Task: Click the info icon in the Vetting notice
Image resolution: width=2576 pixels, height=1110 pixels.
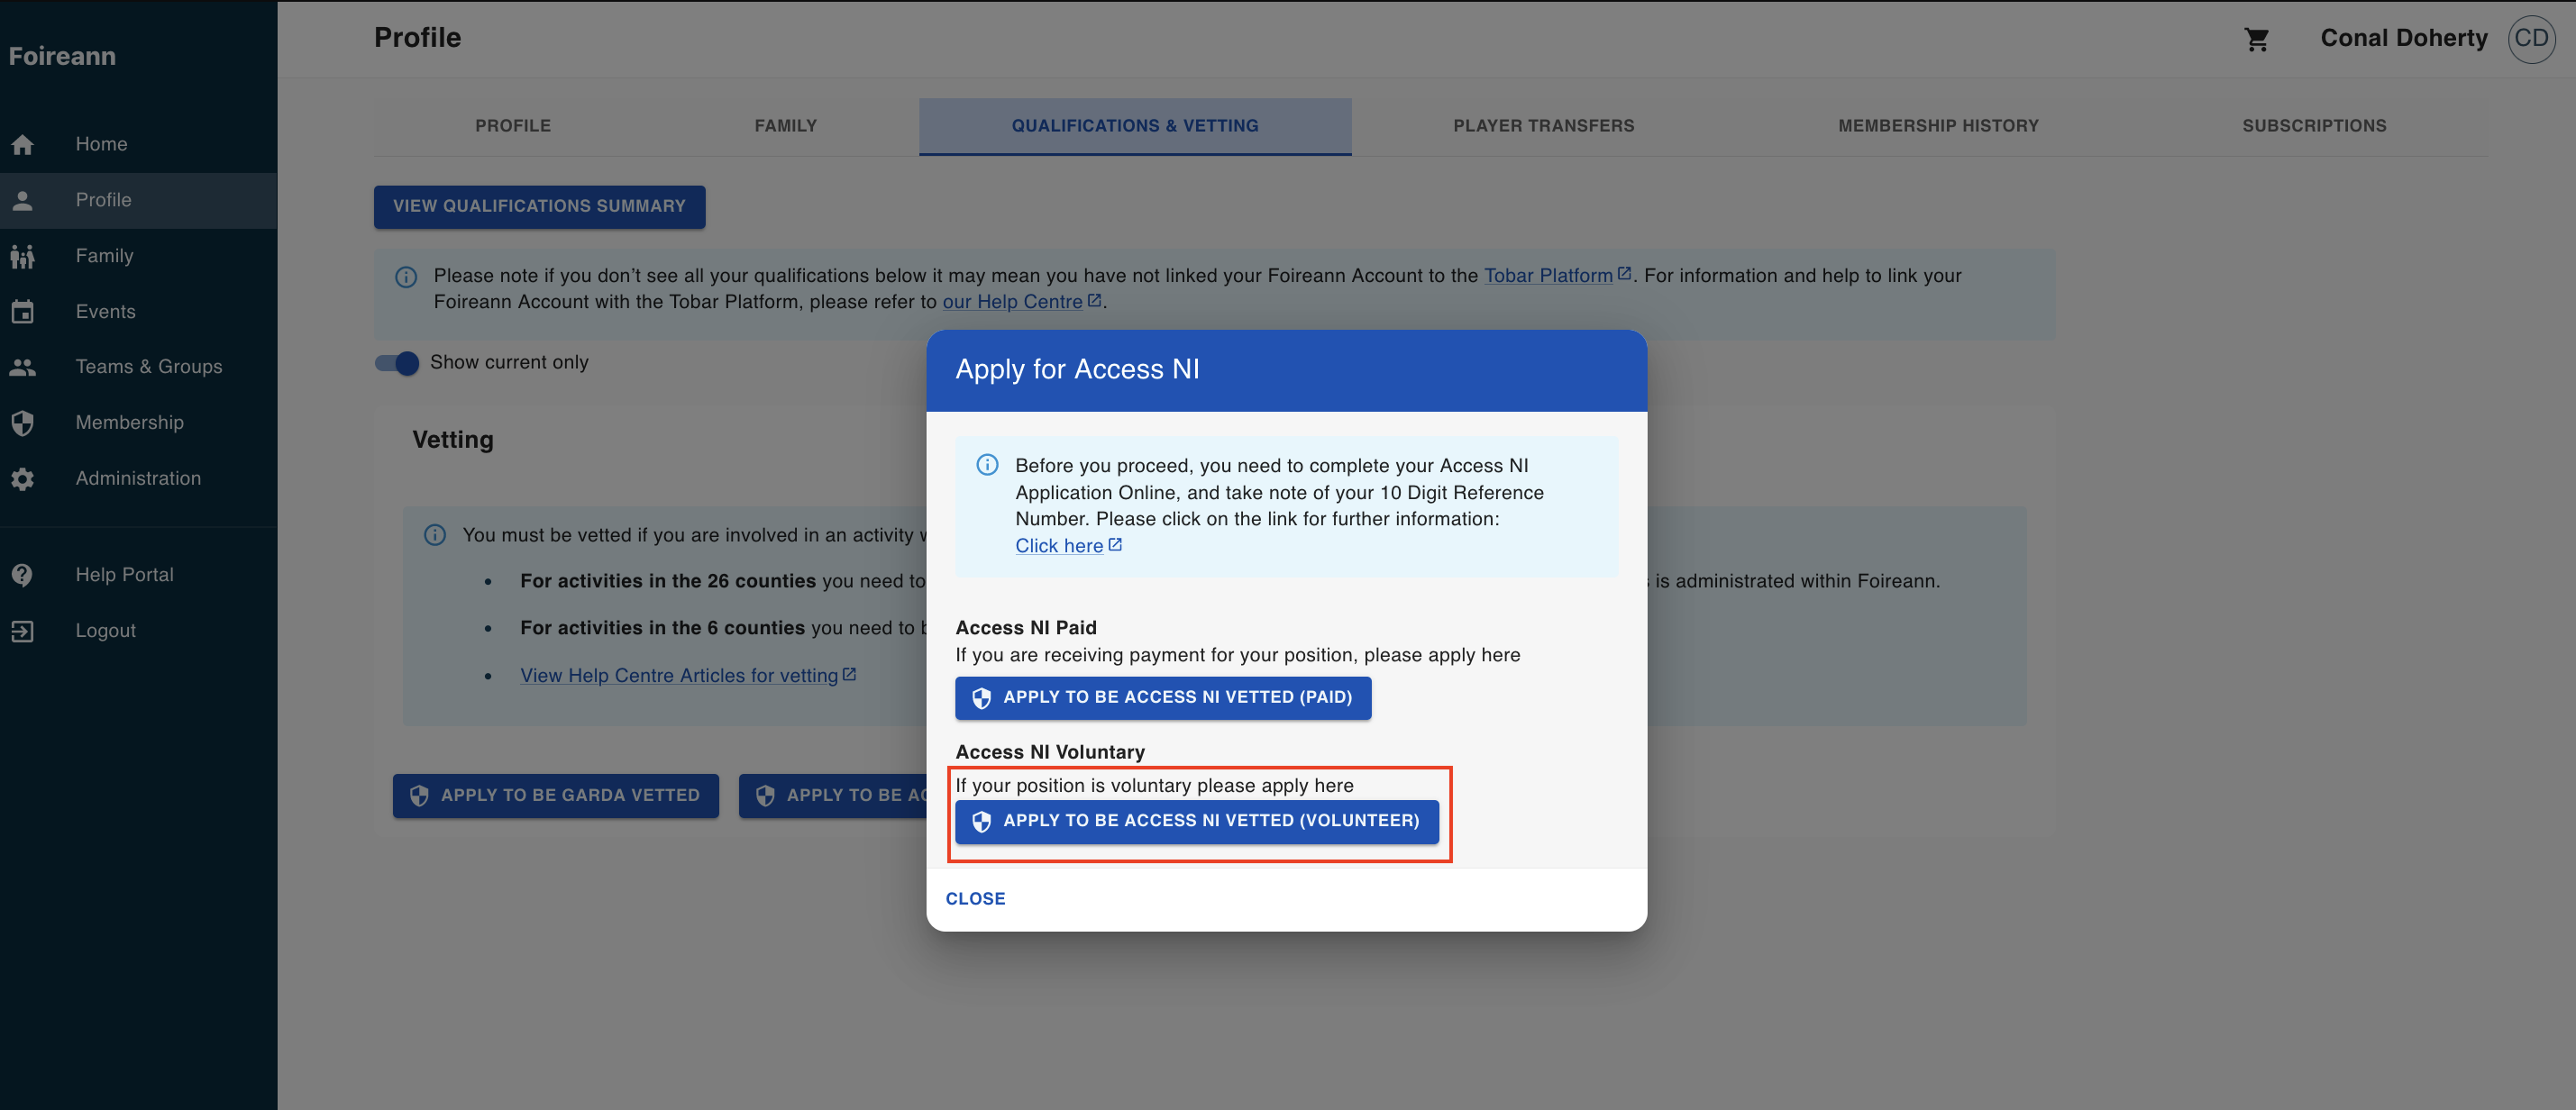Action: click(x=435, y=535)
